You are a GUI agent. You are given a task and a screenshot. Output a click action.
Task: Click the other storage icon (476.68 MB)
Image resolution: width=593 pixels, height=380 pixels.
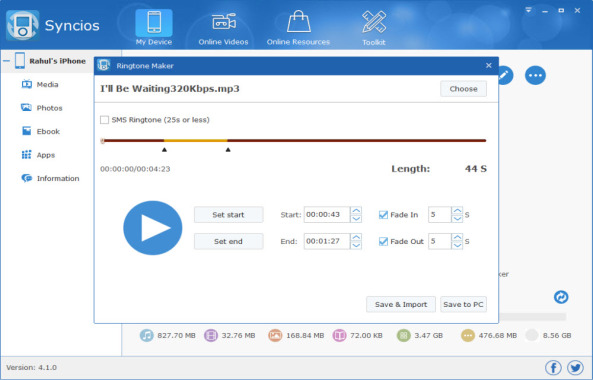coord(468,335)
